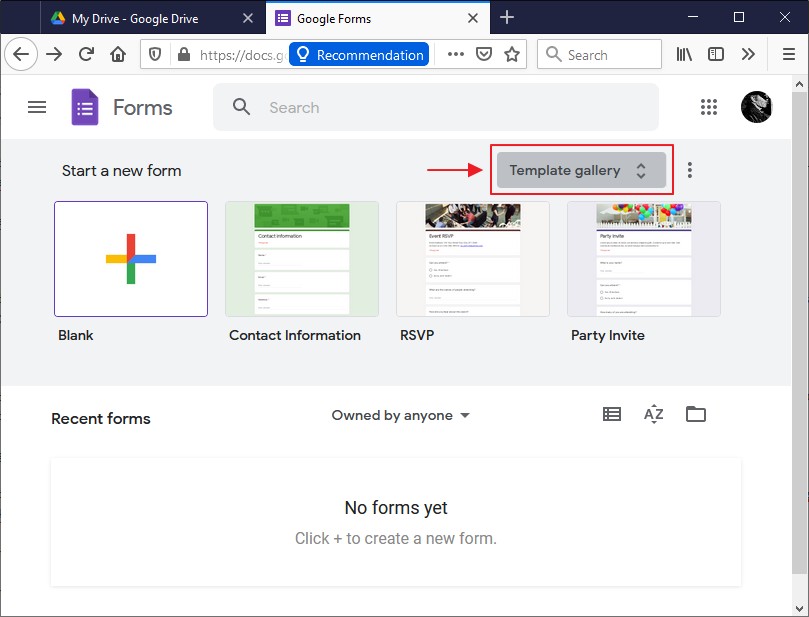
Task: Go back with the browser back arrow
Action: coord(21,54)
